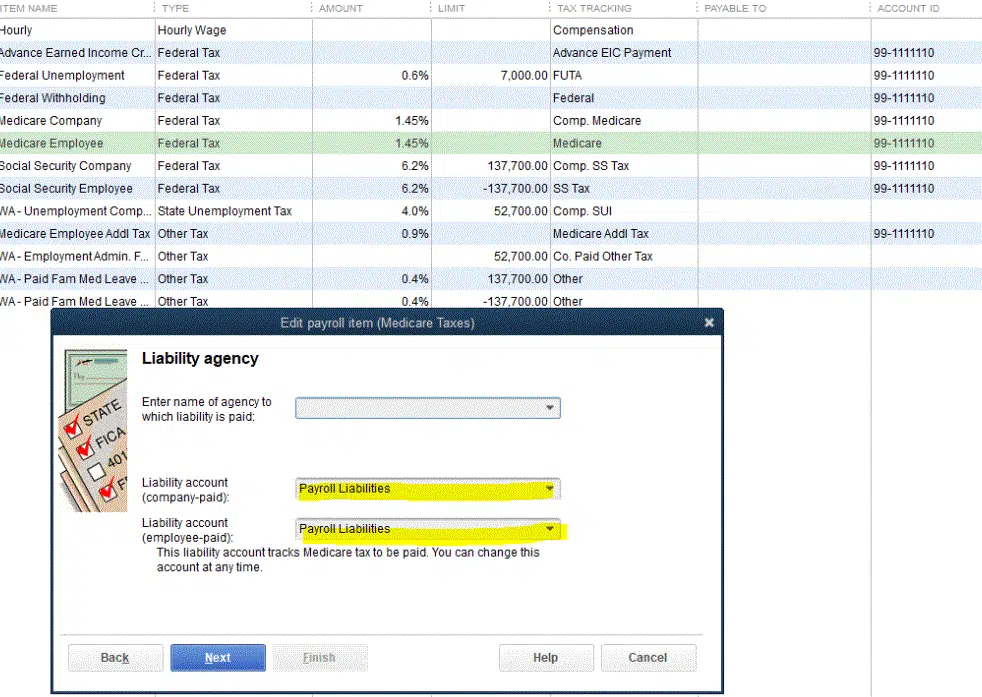Expand the company-paid Payroll Liabilities dropdown
This screenshot has width=982, height=697.
coord(549,488)
